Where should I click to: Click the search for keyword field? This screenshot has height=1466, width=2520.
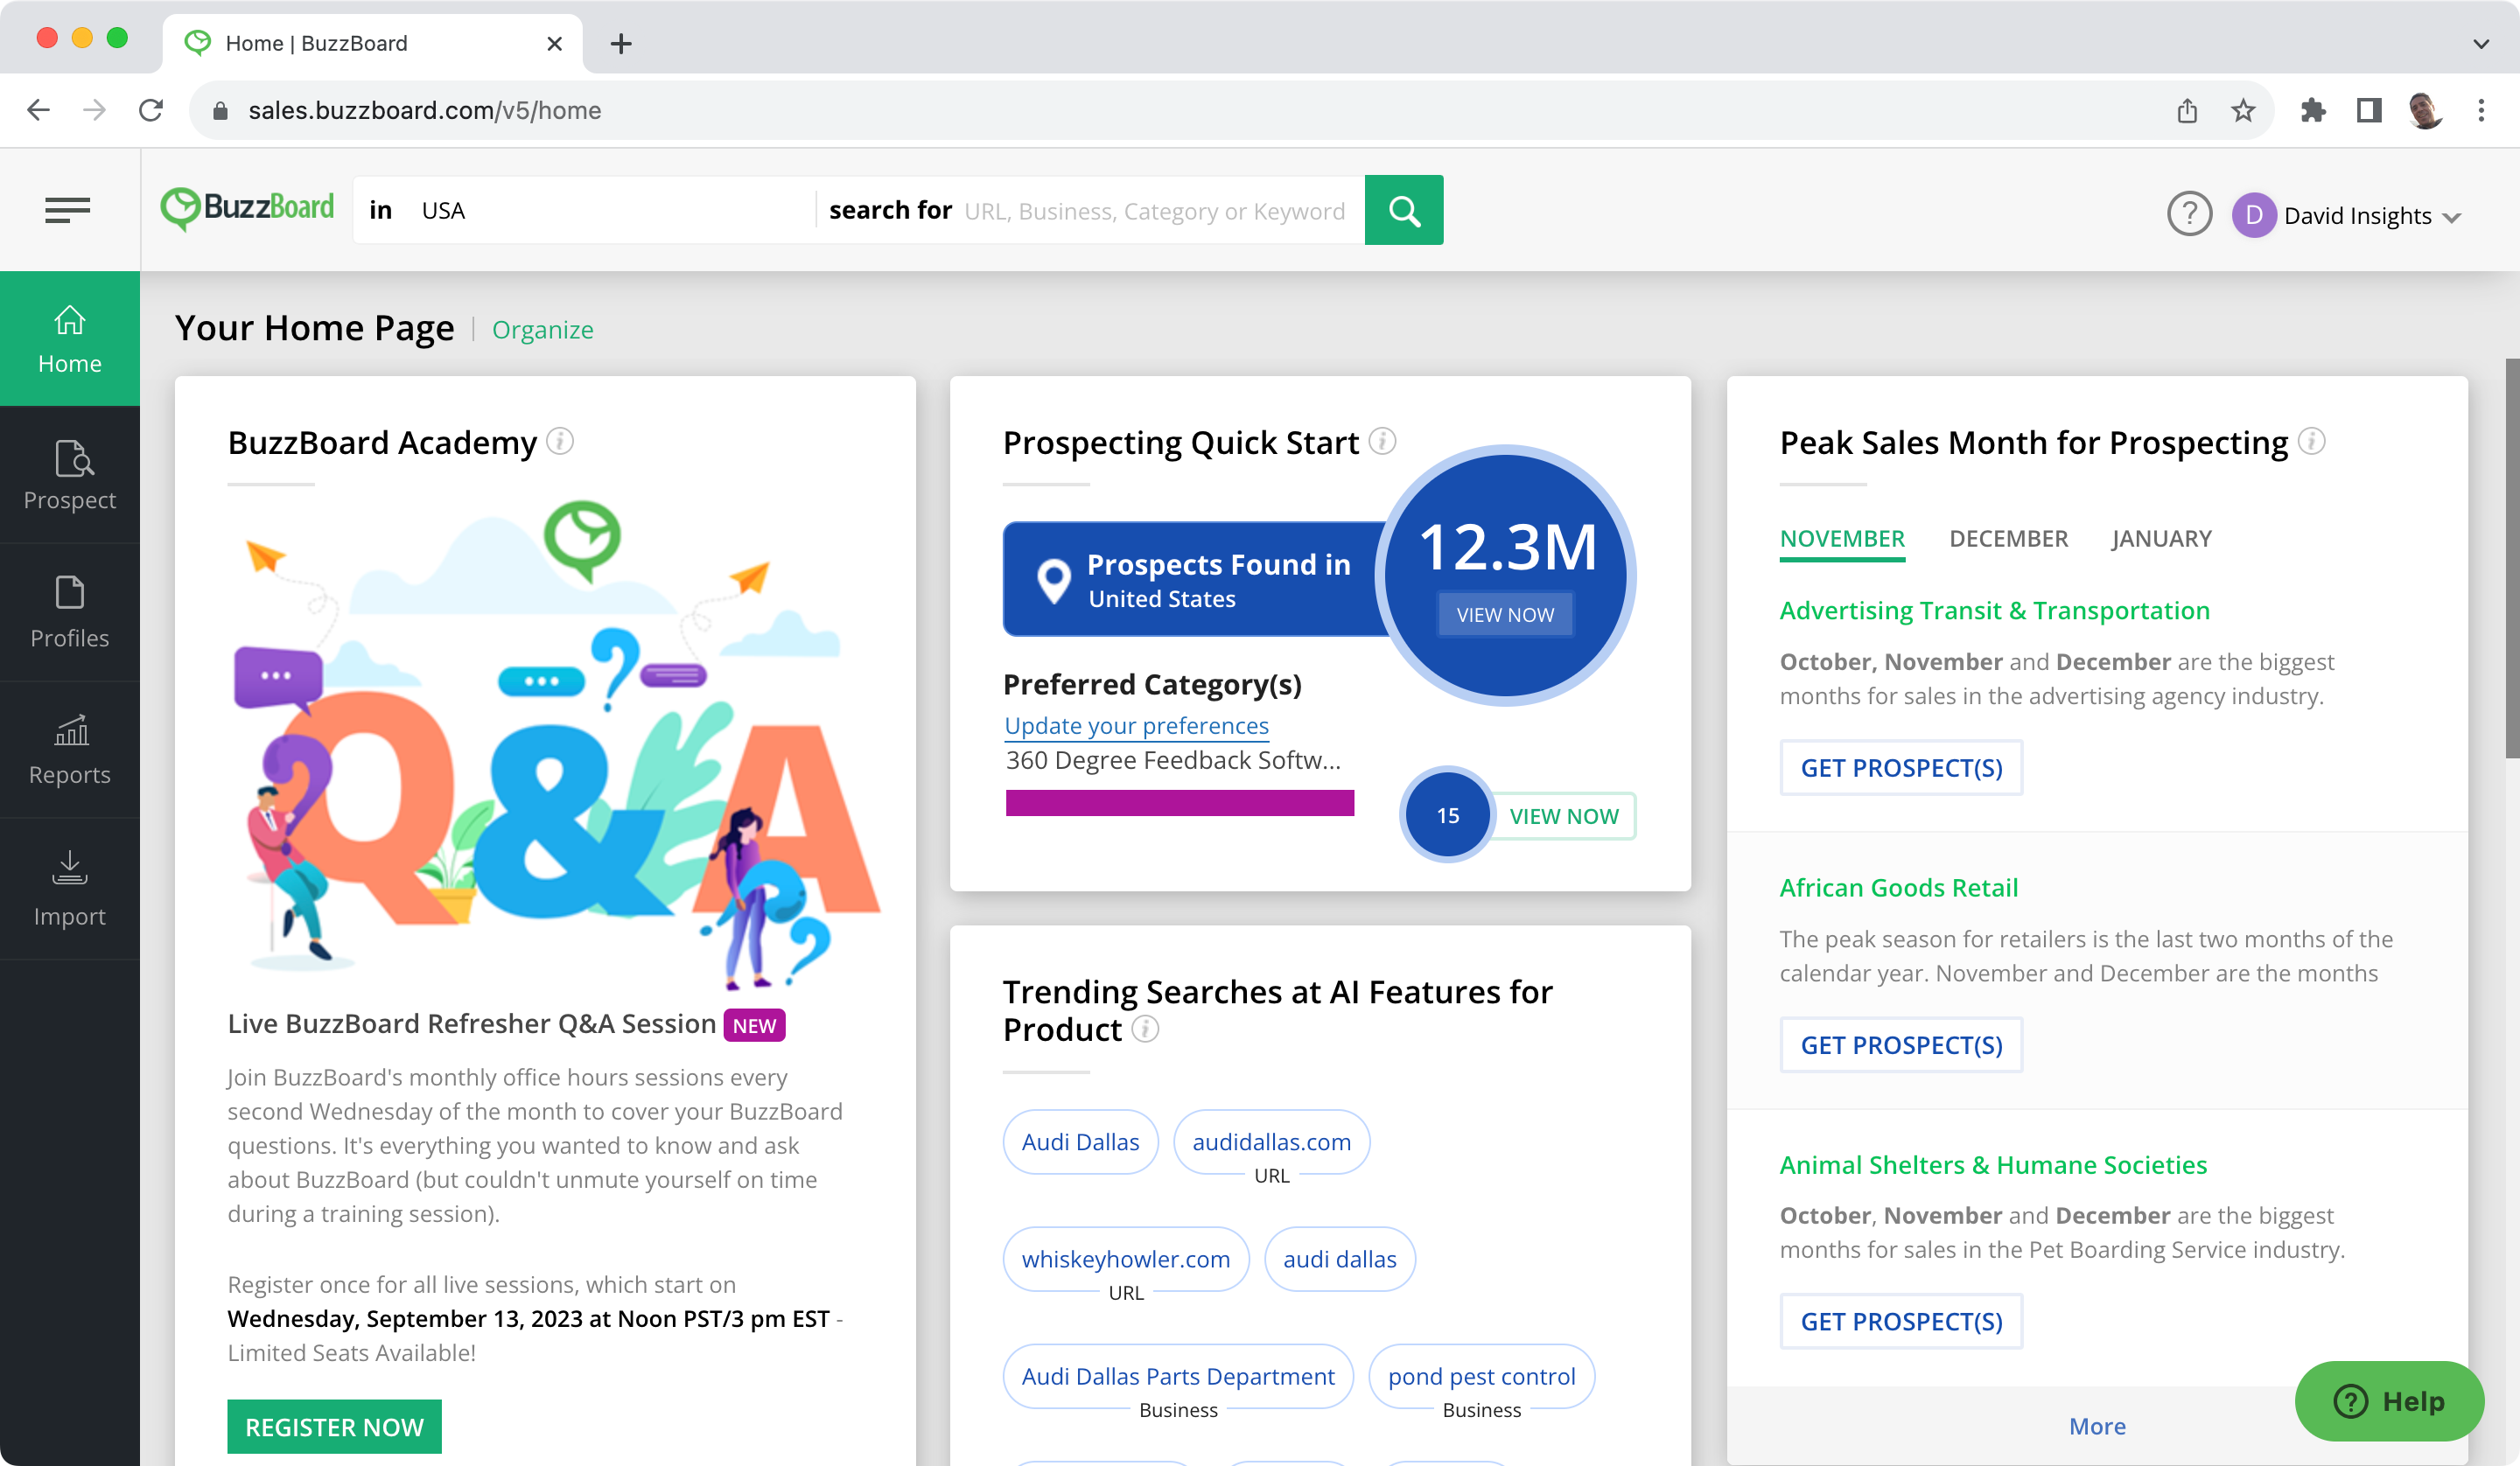coord(1155,211)
